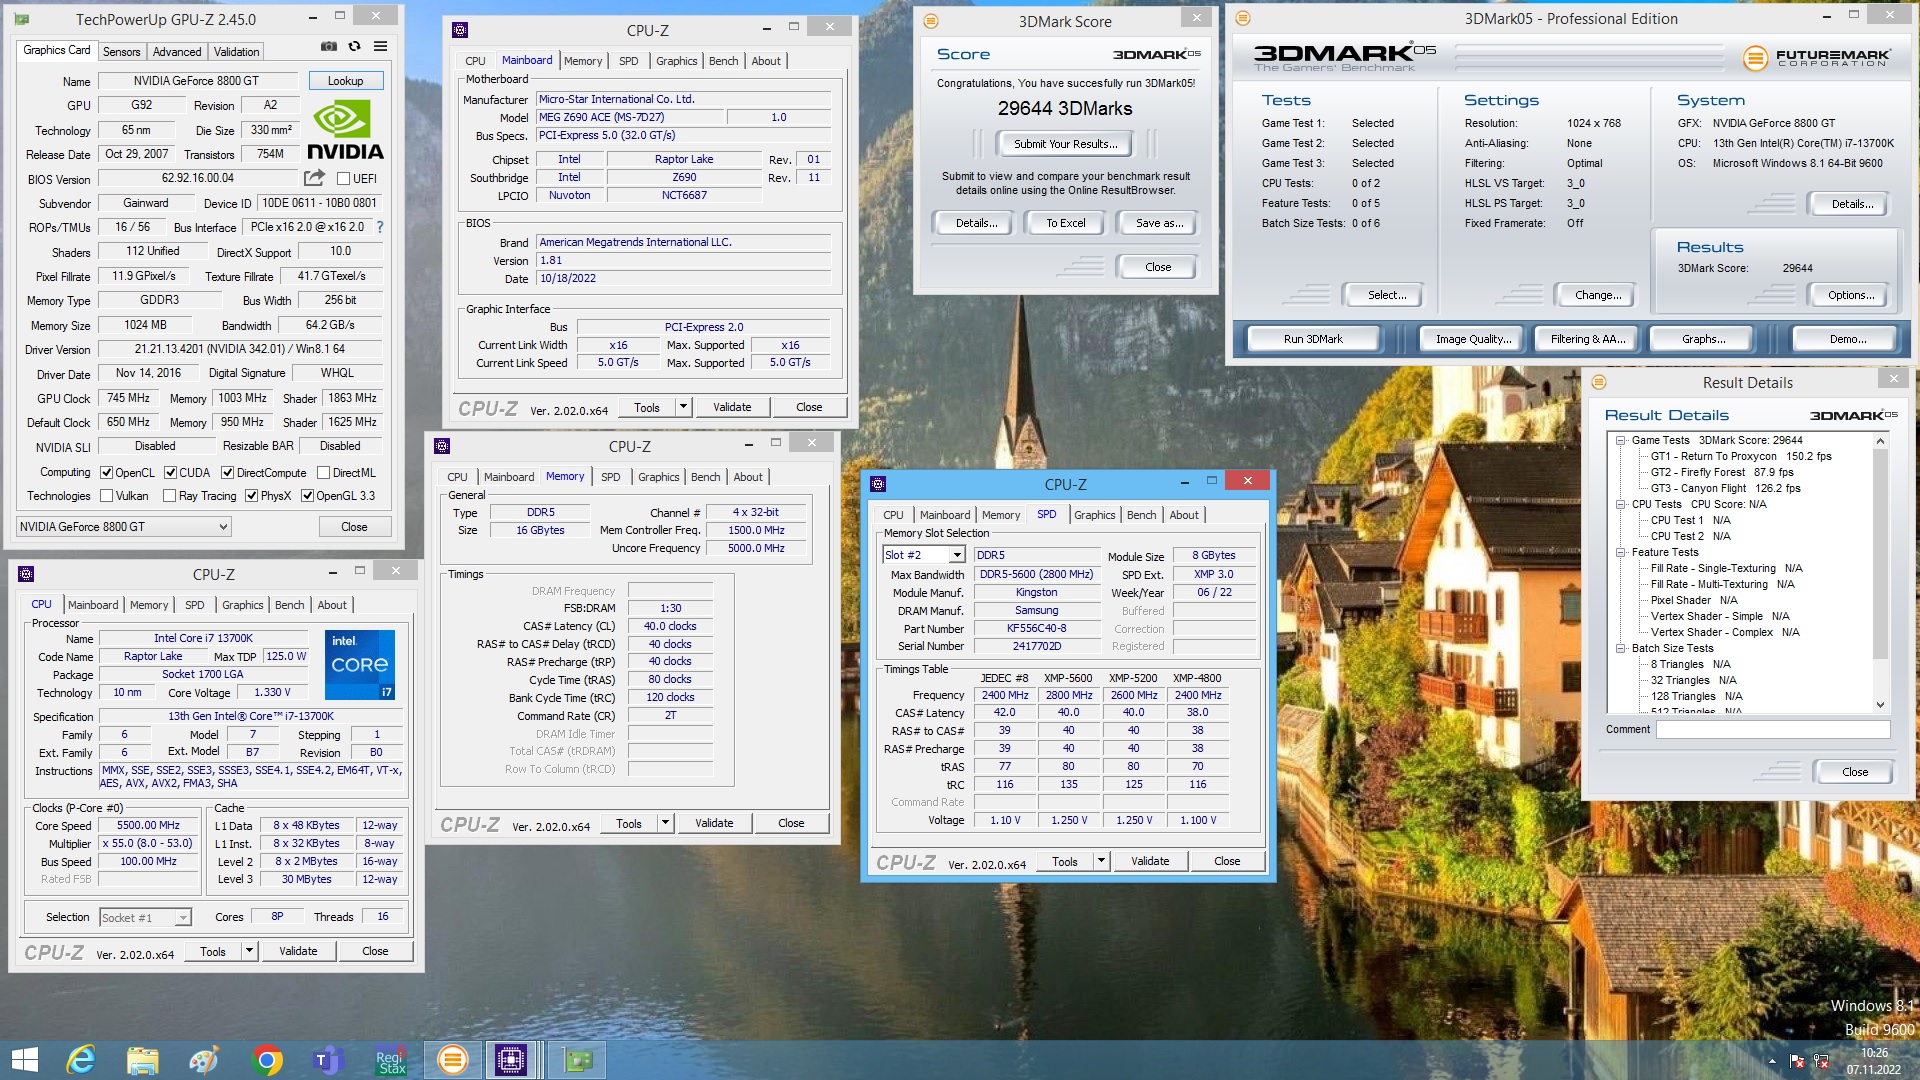Image resolution: width=1920 pixels, height=1080 pixels.
Task: Open Paint from the taskbar
Action: [204, 1060]
